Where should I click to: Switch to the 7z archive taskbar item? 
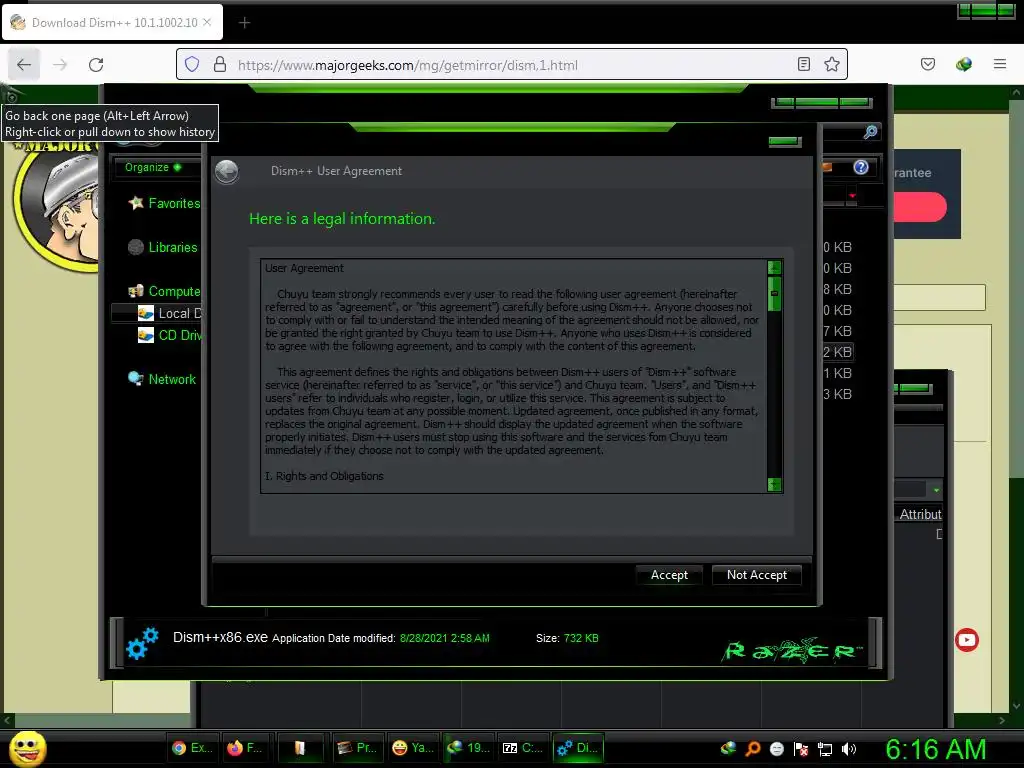523,748
